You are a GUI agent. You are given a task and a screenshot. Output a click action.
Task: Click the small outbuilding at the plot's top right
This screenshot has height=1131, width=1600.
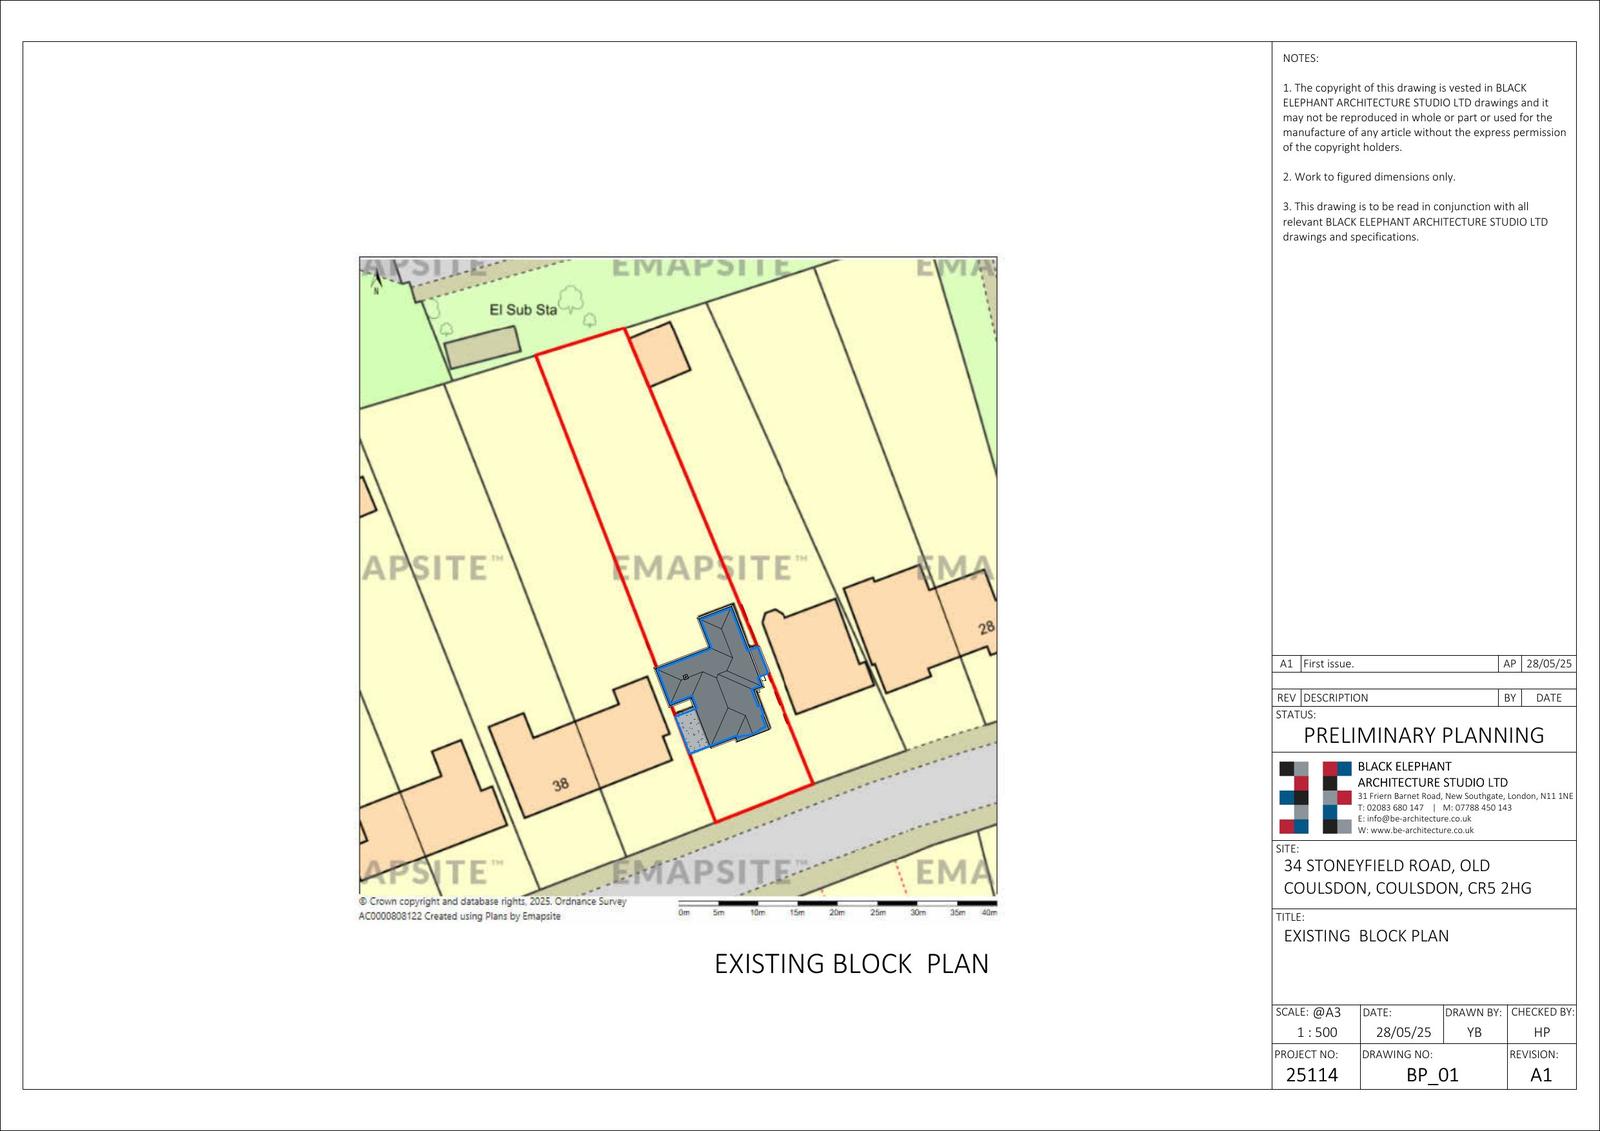coord(660,354)
